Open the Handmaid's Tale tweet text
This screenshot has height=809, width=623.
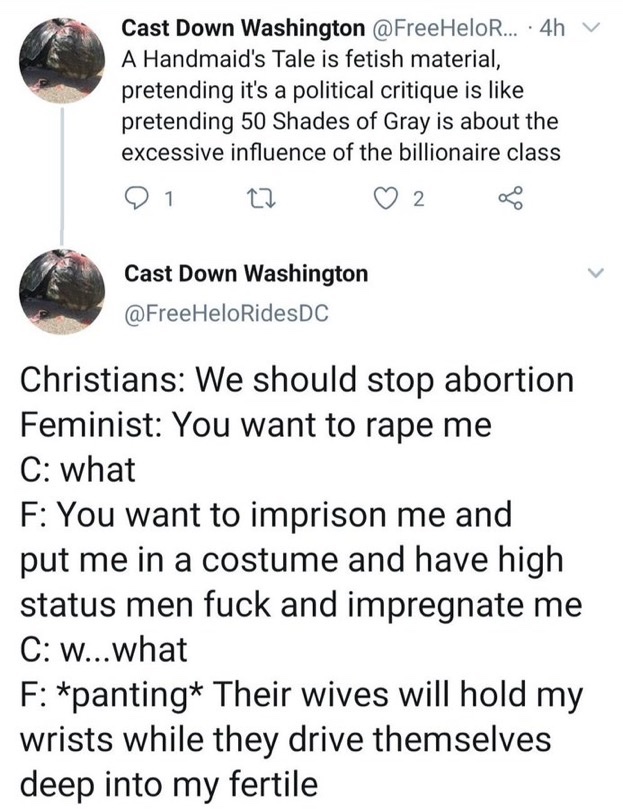pos(341,106)
